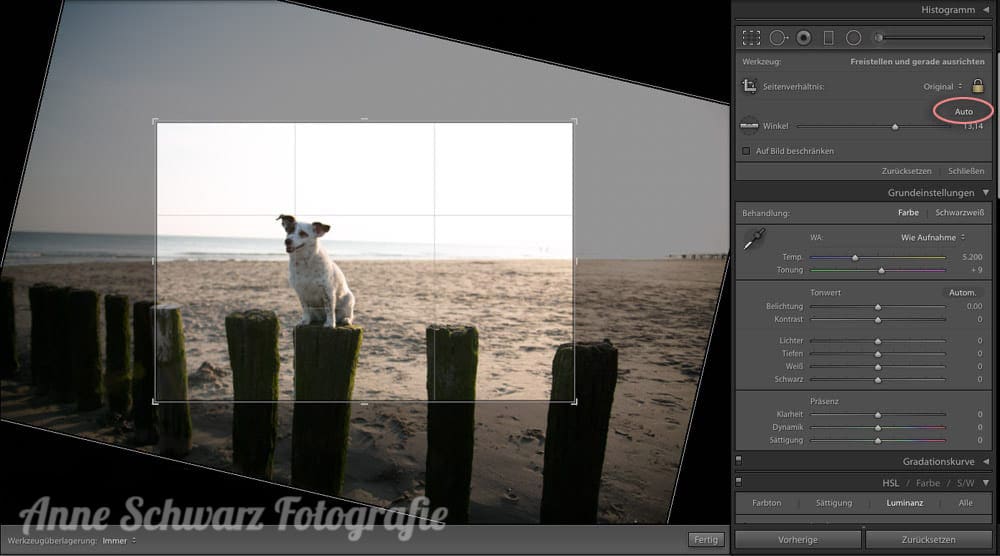Viewport: 1000px width, 556px height.
Task: Click the crop frame bottom-left corner handle
Action: [156, 401]
